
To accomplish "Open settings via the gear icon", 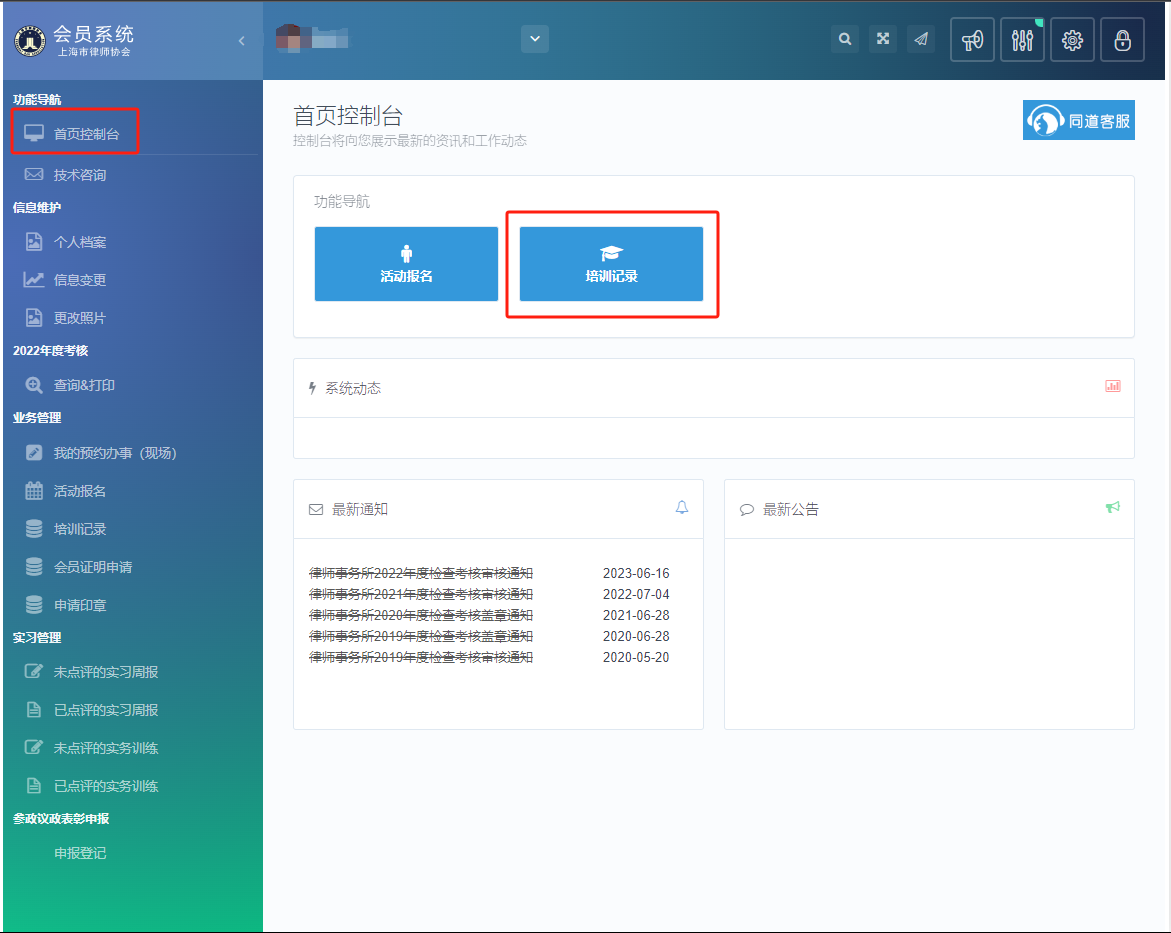I will 1072,40.
